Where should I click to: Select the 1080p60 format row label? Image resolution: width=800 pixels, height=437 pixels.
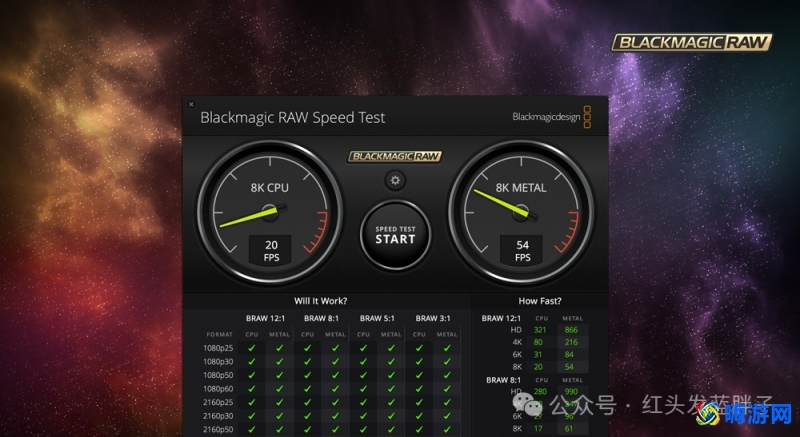click(x=218, y=389)
